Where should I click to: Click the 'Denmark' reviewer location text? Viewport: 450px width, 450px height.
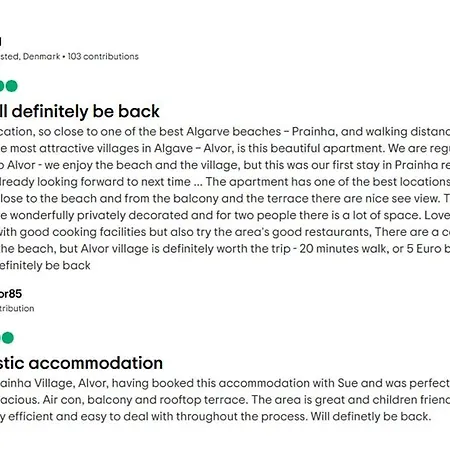pyautogui.click(x=41, y=56)
